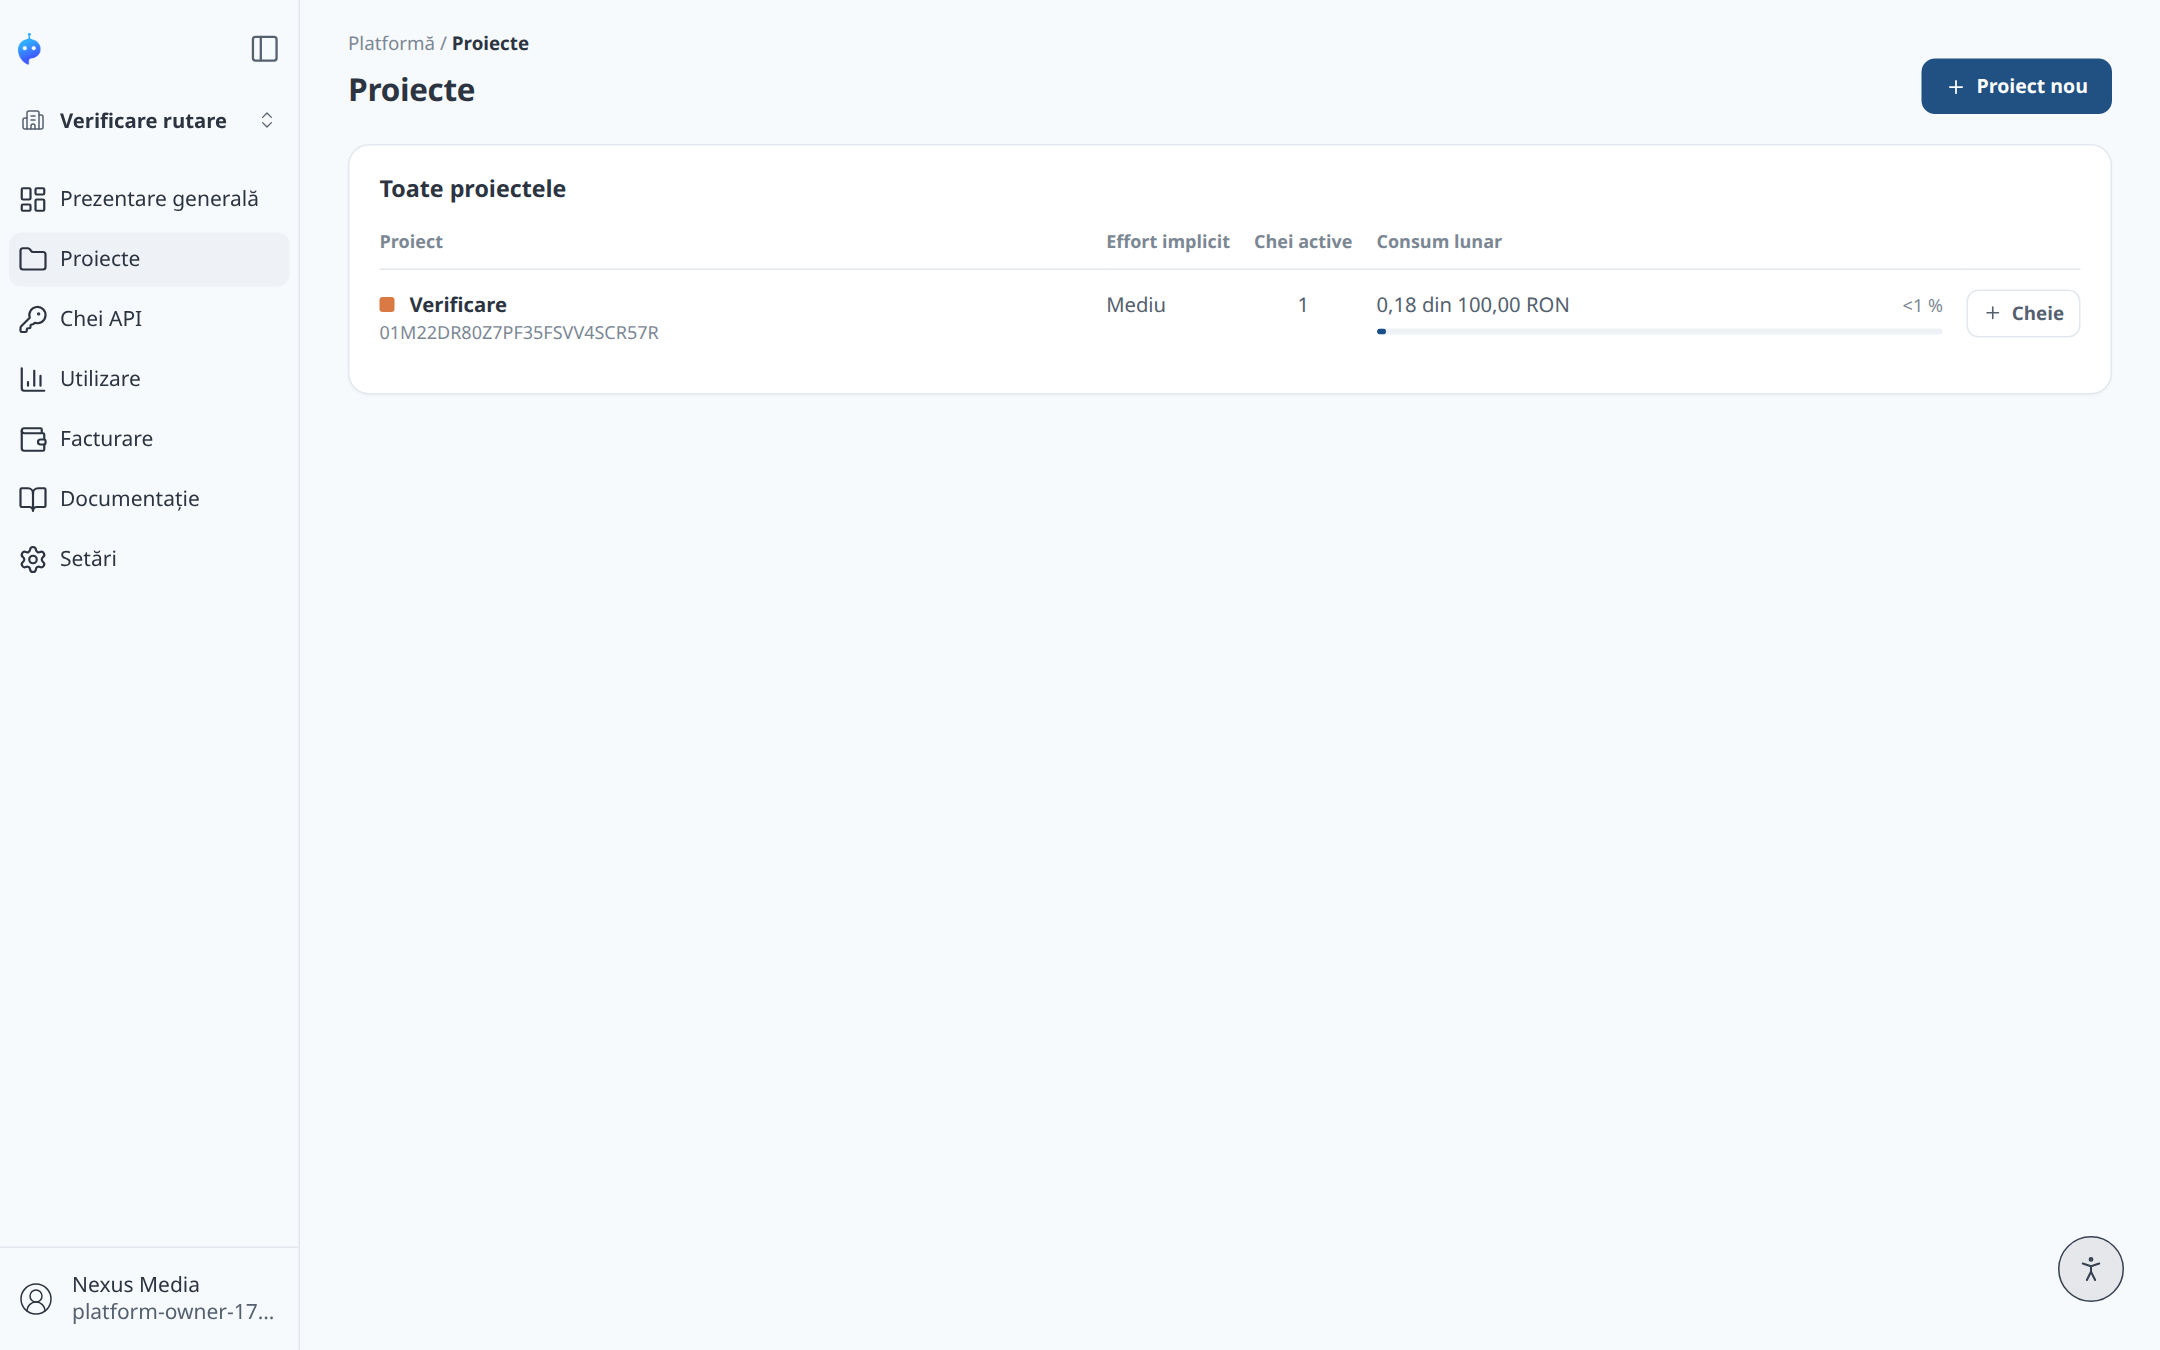Open Setări menu item
The width and height of the screenshot is (2160, 1350).
coord(149,559)
